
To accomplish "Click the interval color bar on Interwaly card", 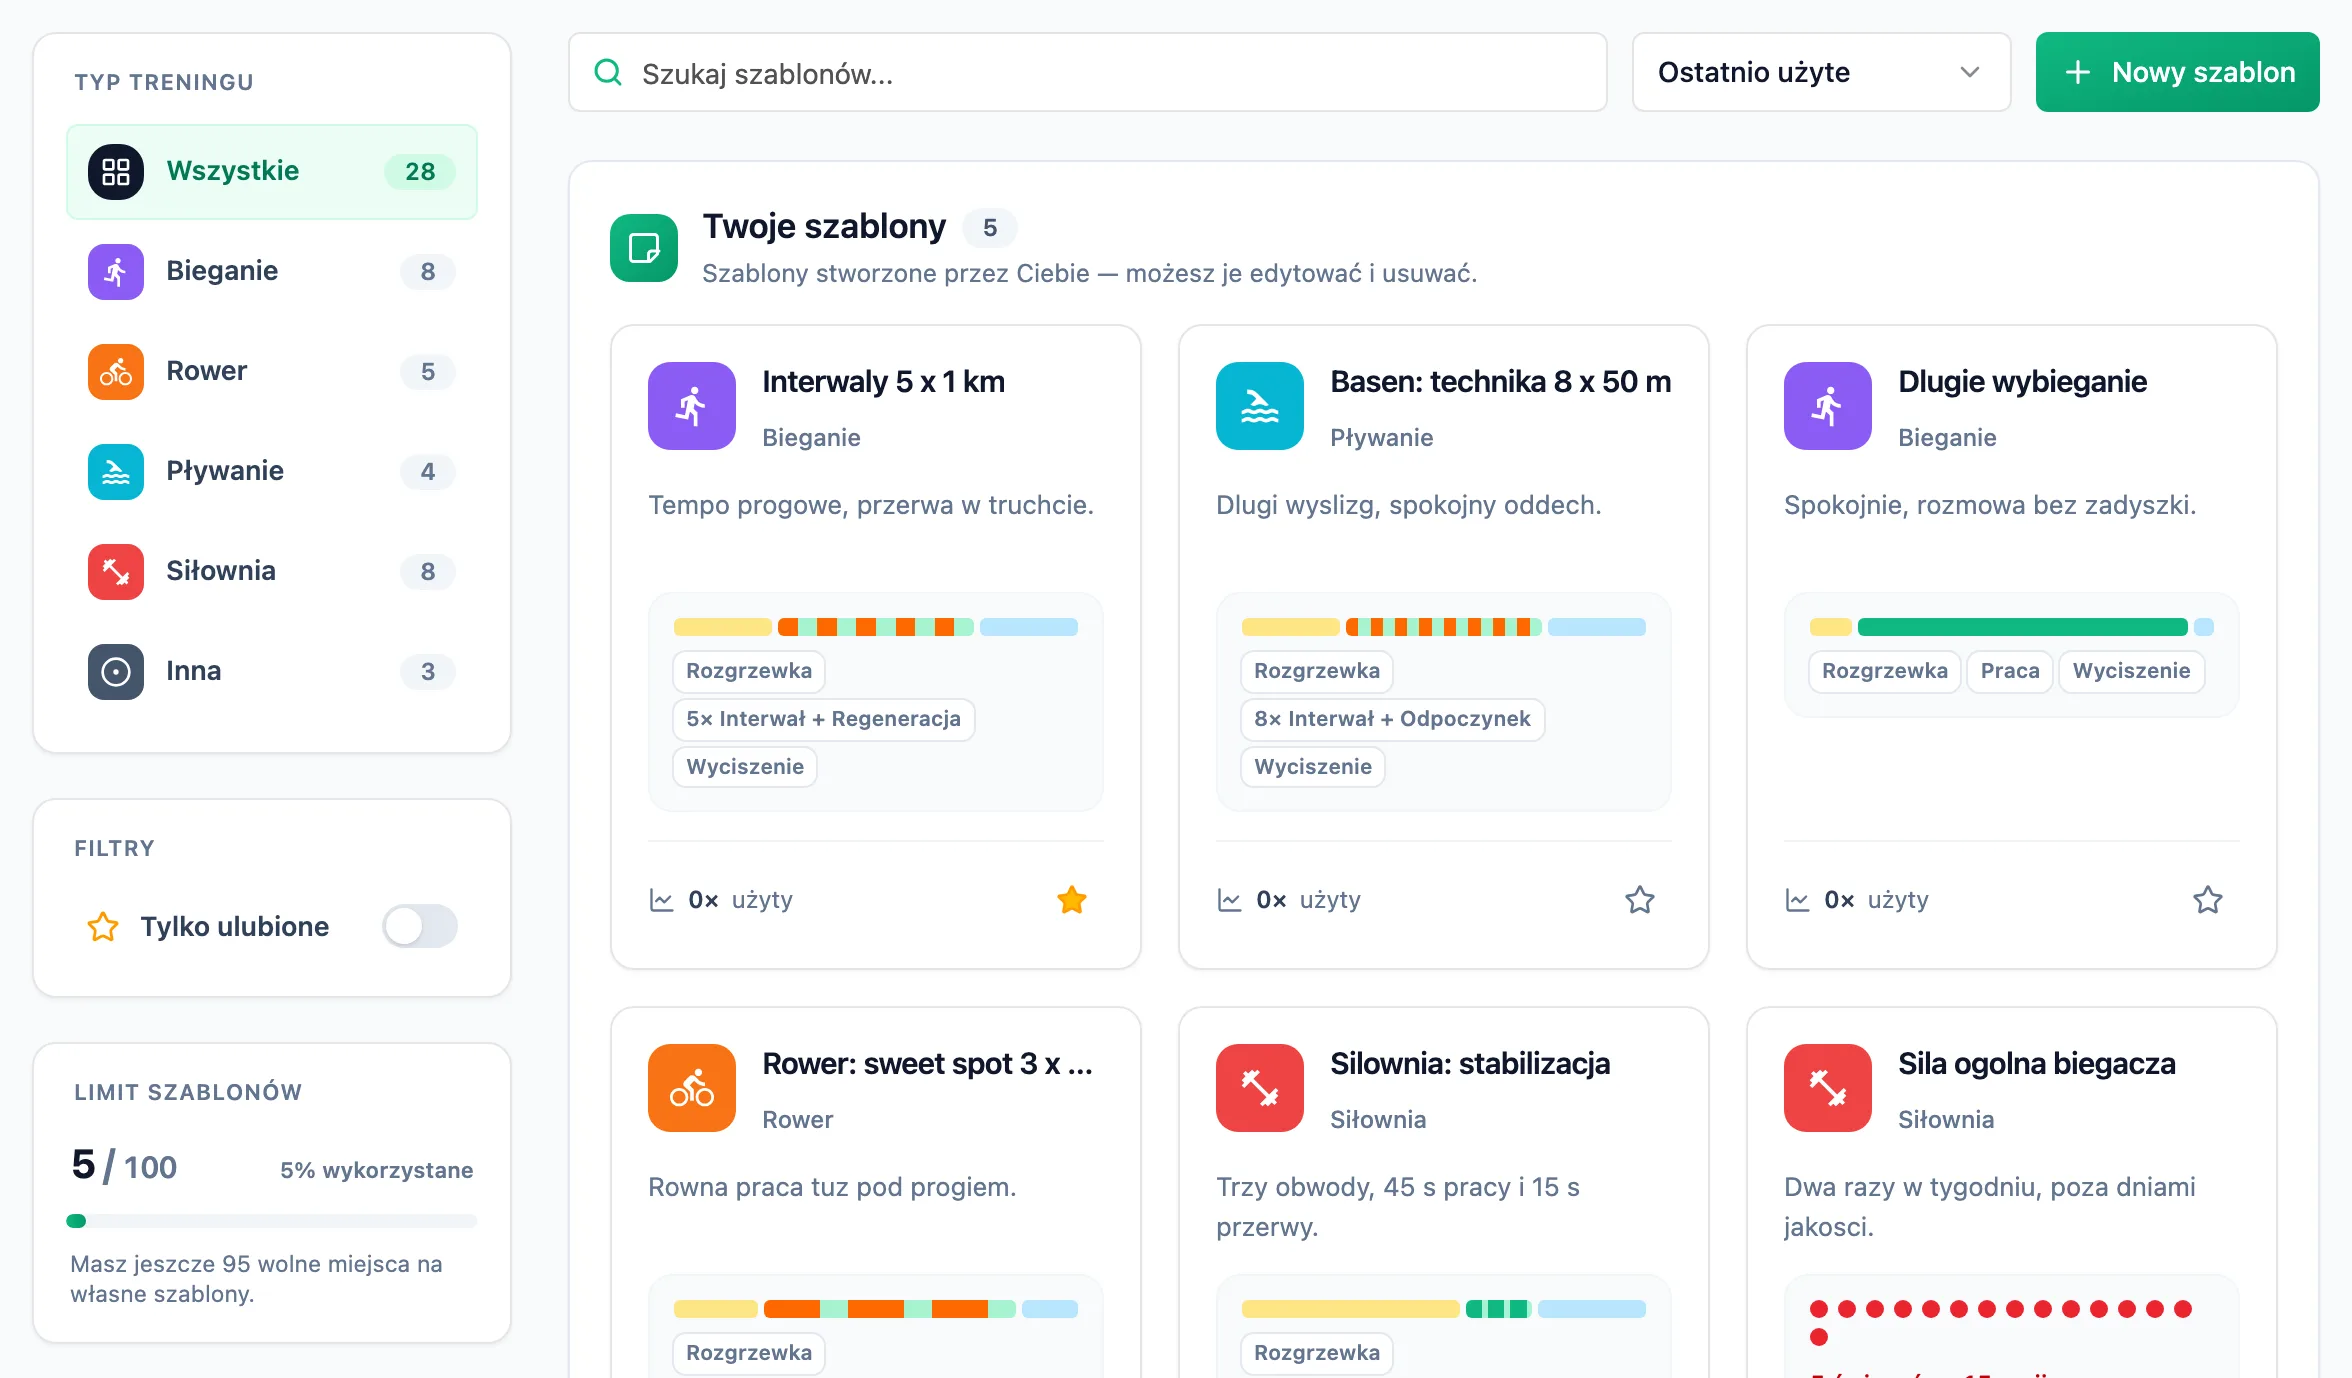I will tap(876, 627).
